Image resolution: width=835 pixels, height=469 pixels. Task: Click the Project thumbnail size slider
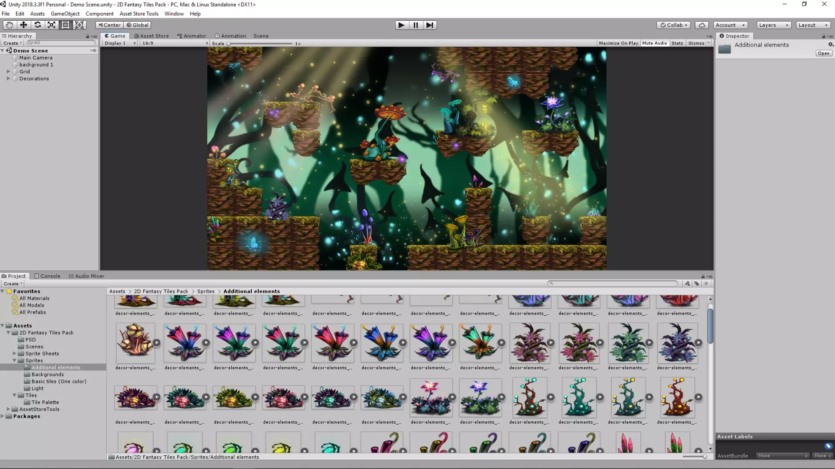(x=695, y=457)
